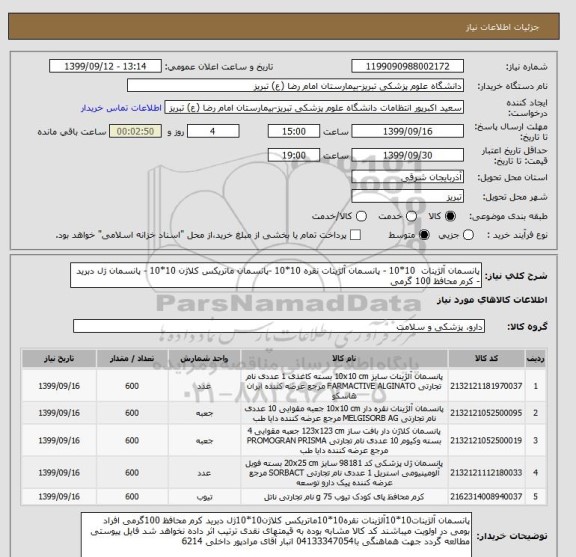Click product code 2132121112180033
576x557 pixels.
[x=486, y=472]
